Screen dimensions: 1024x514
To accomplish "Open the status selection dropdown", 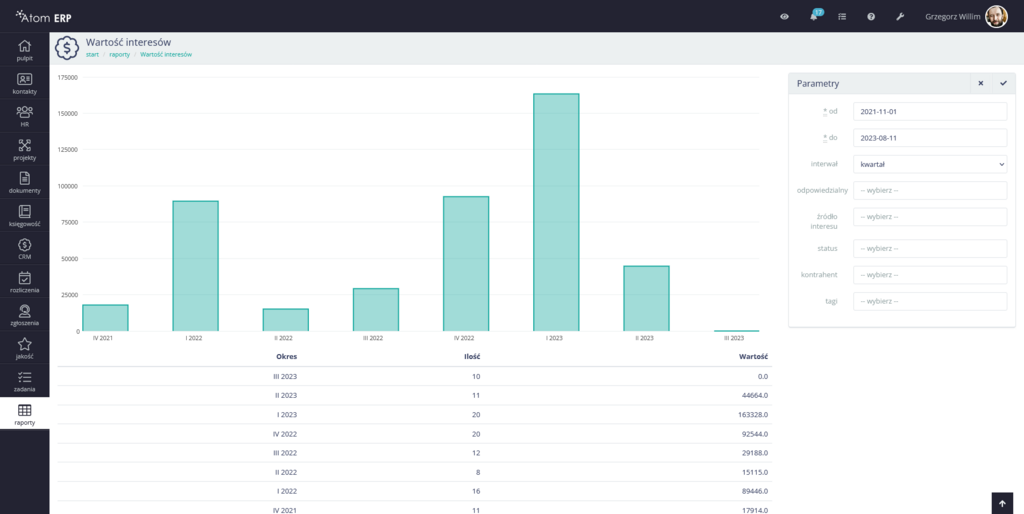I will (x=929, y=248).
